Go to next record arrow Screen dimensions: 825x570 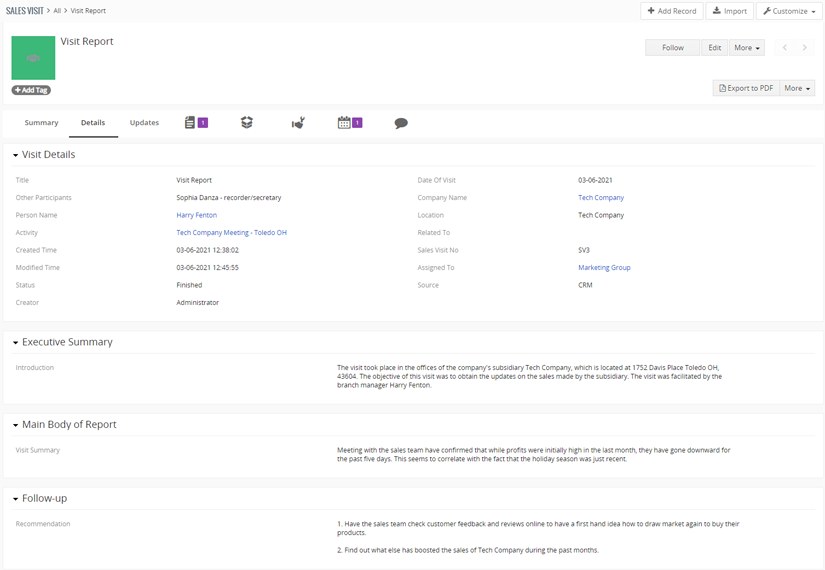[x=804, y=47]
